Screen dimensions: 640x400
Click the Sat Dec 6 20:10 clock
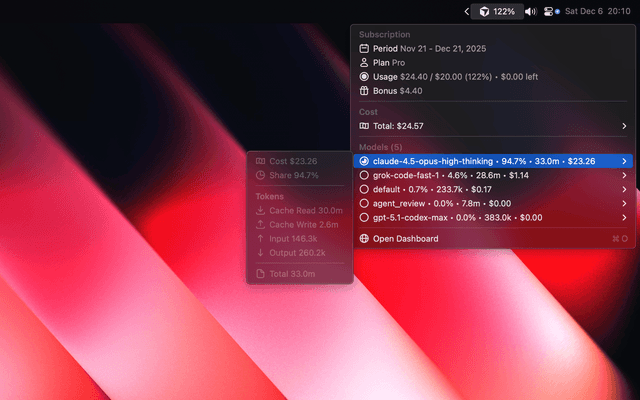tap(598, 11)
